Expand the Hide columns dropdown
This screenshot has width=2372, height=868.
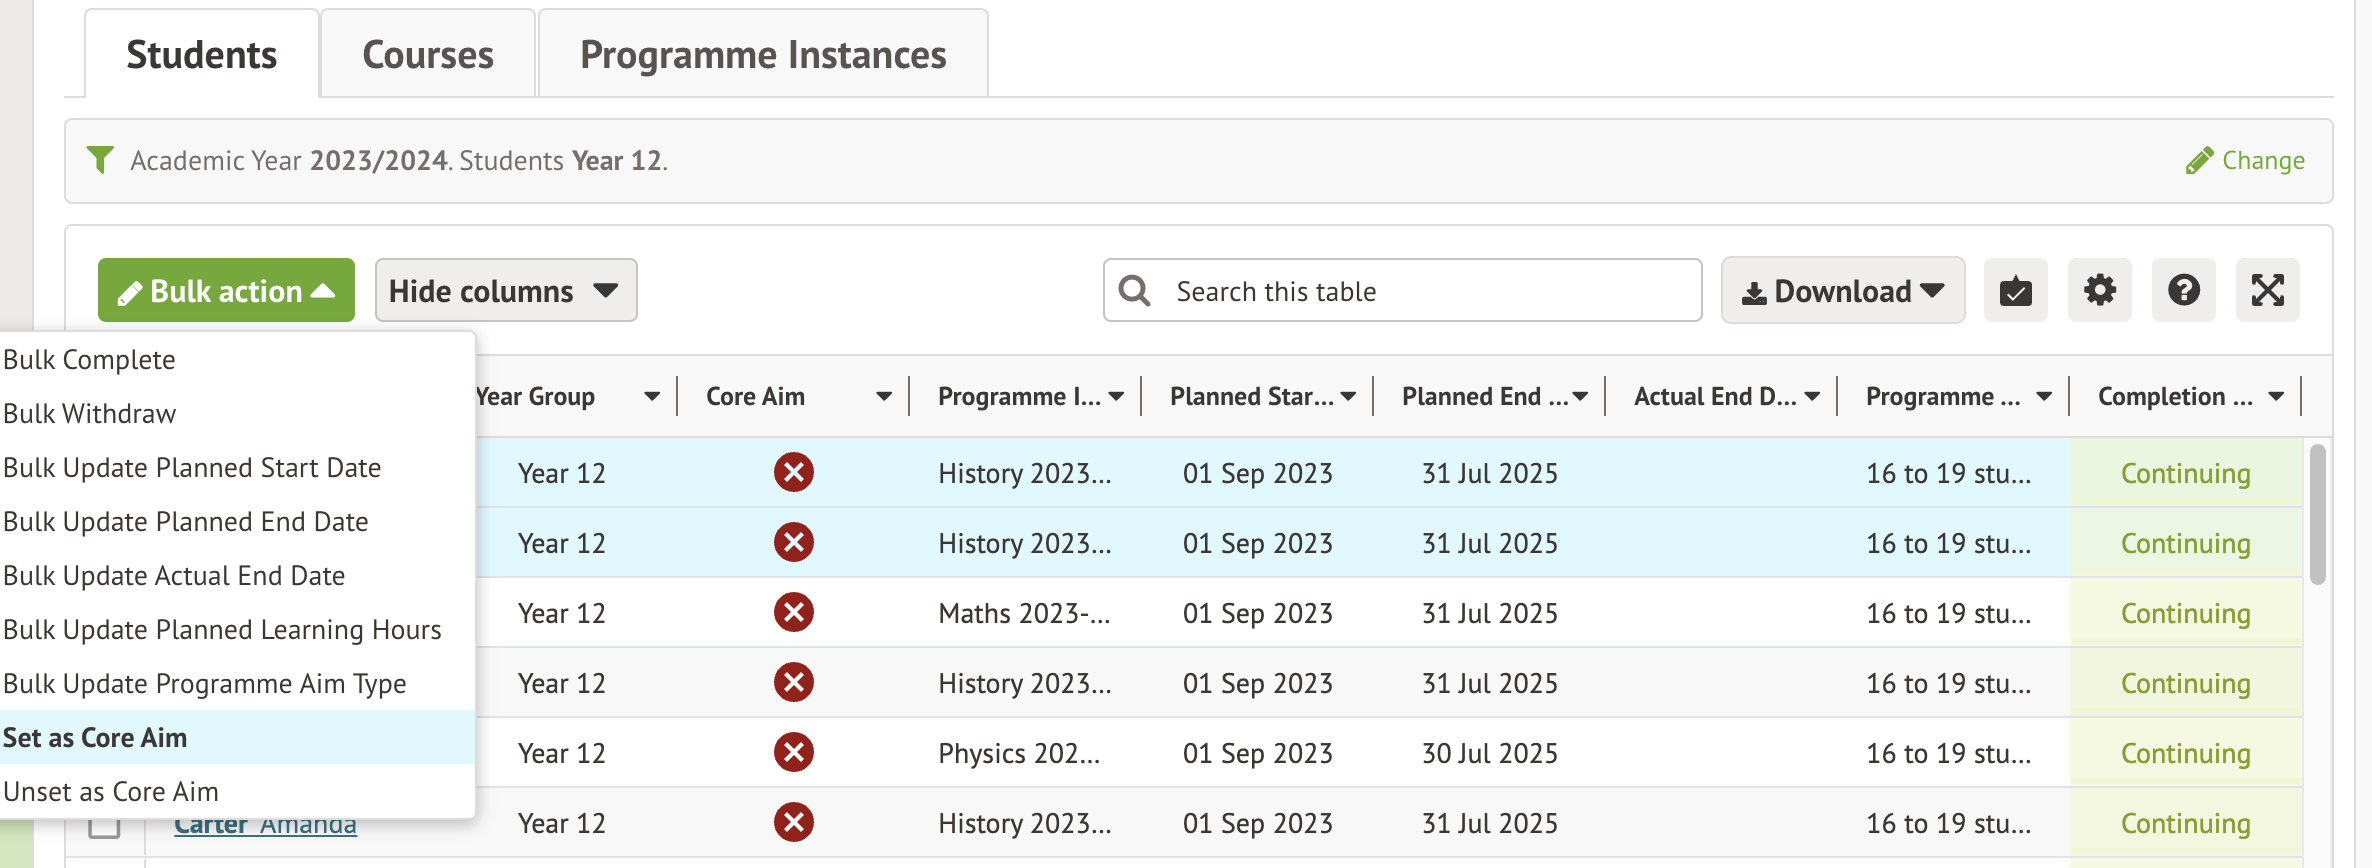505,291
